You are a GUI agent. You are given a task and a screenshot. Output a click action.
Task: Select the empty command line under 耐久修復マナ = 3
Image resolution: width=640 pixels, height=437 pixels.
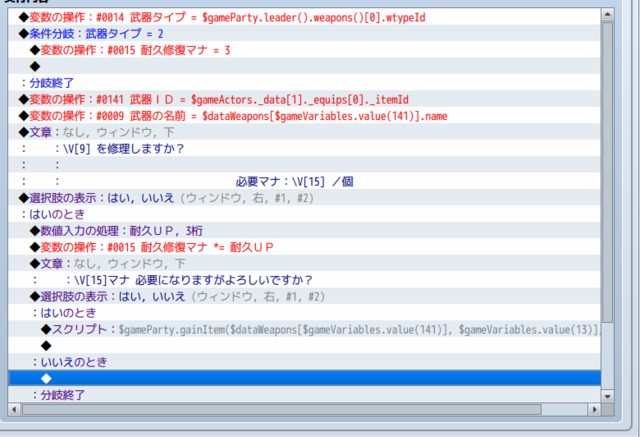coord(304,67)
